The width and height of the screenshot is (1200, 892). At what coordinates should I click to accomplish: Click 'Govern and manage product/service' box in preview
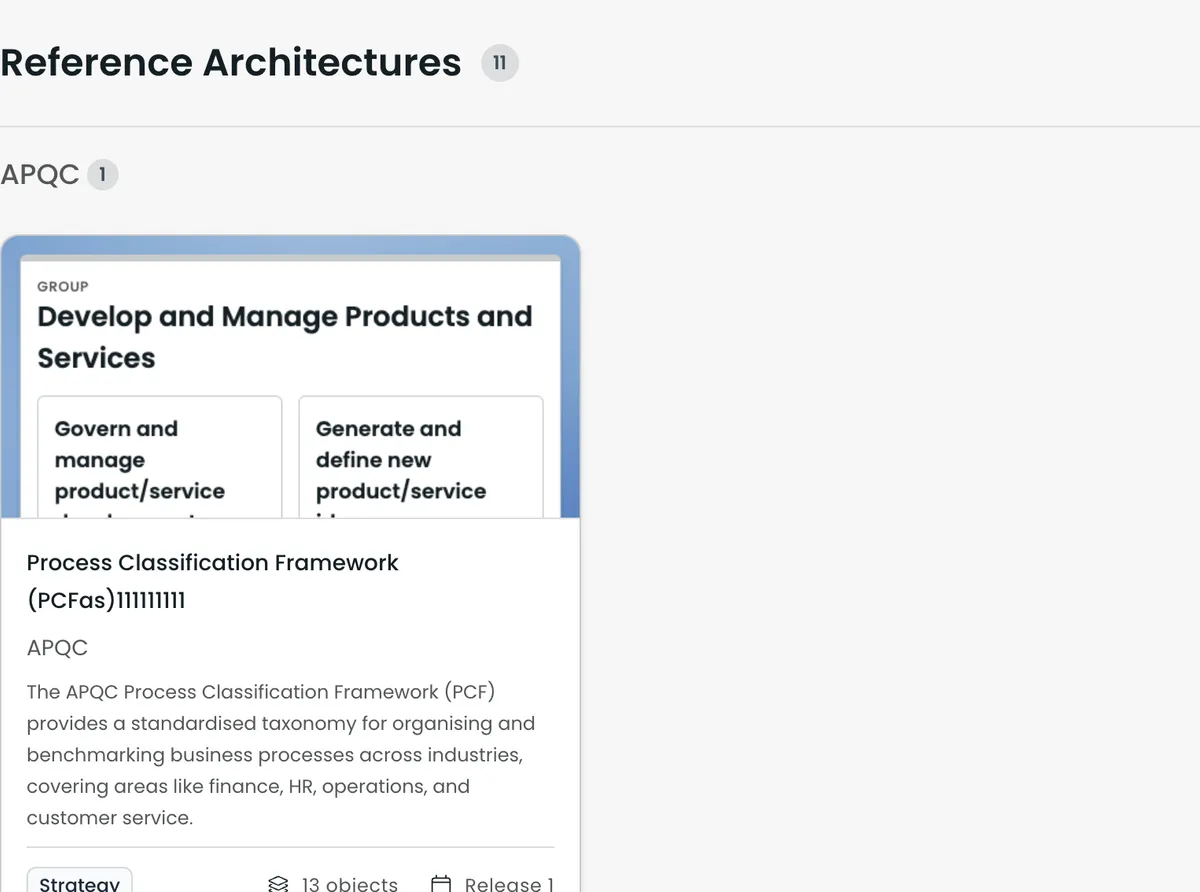tap(160, 457)
